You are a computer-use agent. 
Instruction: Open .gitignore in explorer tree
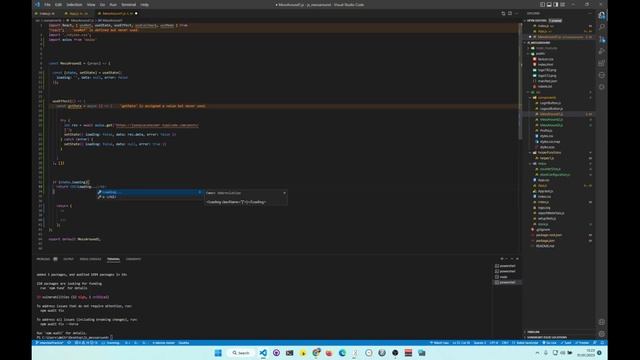[x=543, y=230]
